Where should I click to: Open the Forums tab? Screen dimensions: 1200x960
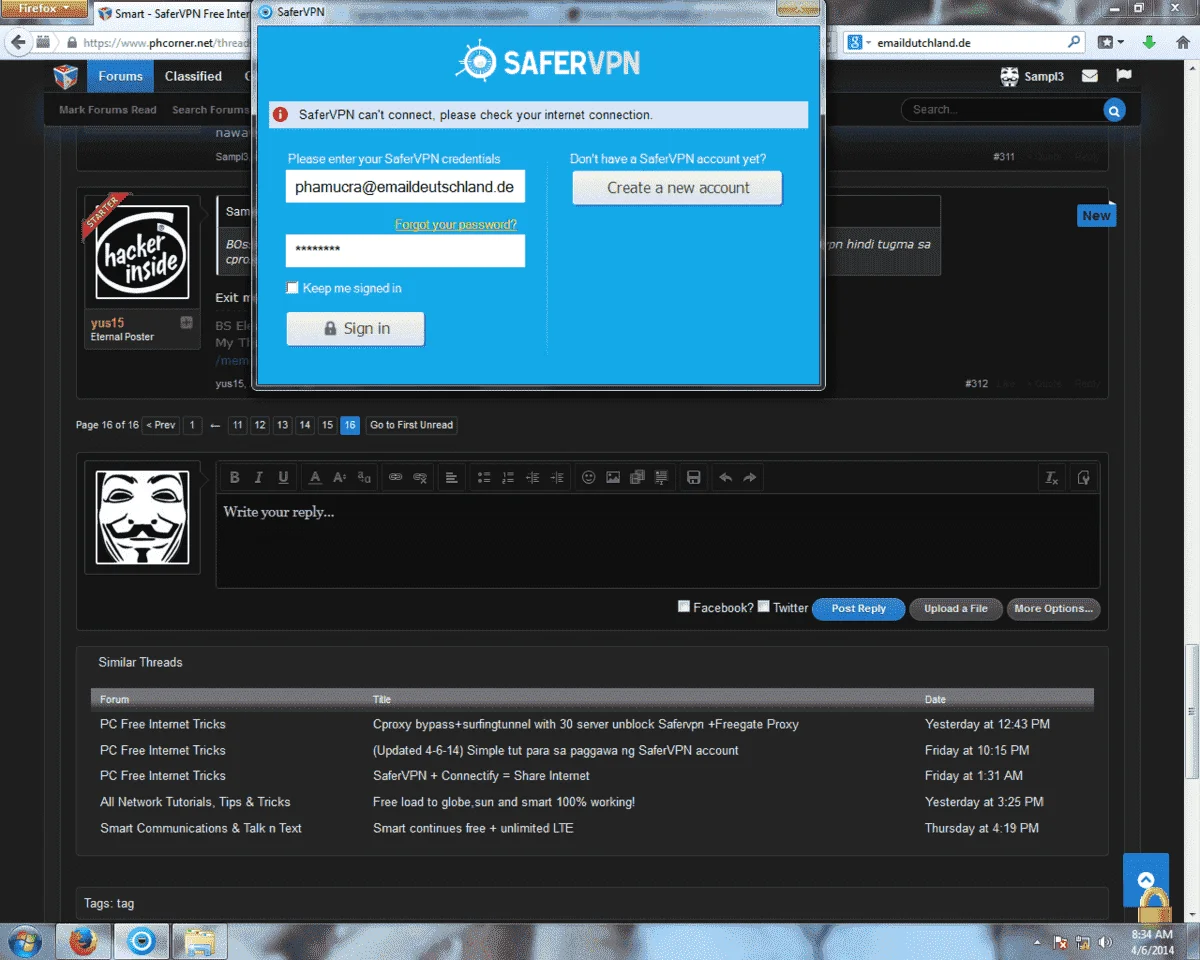(120, 76)
